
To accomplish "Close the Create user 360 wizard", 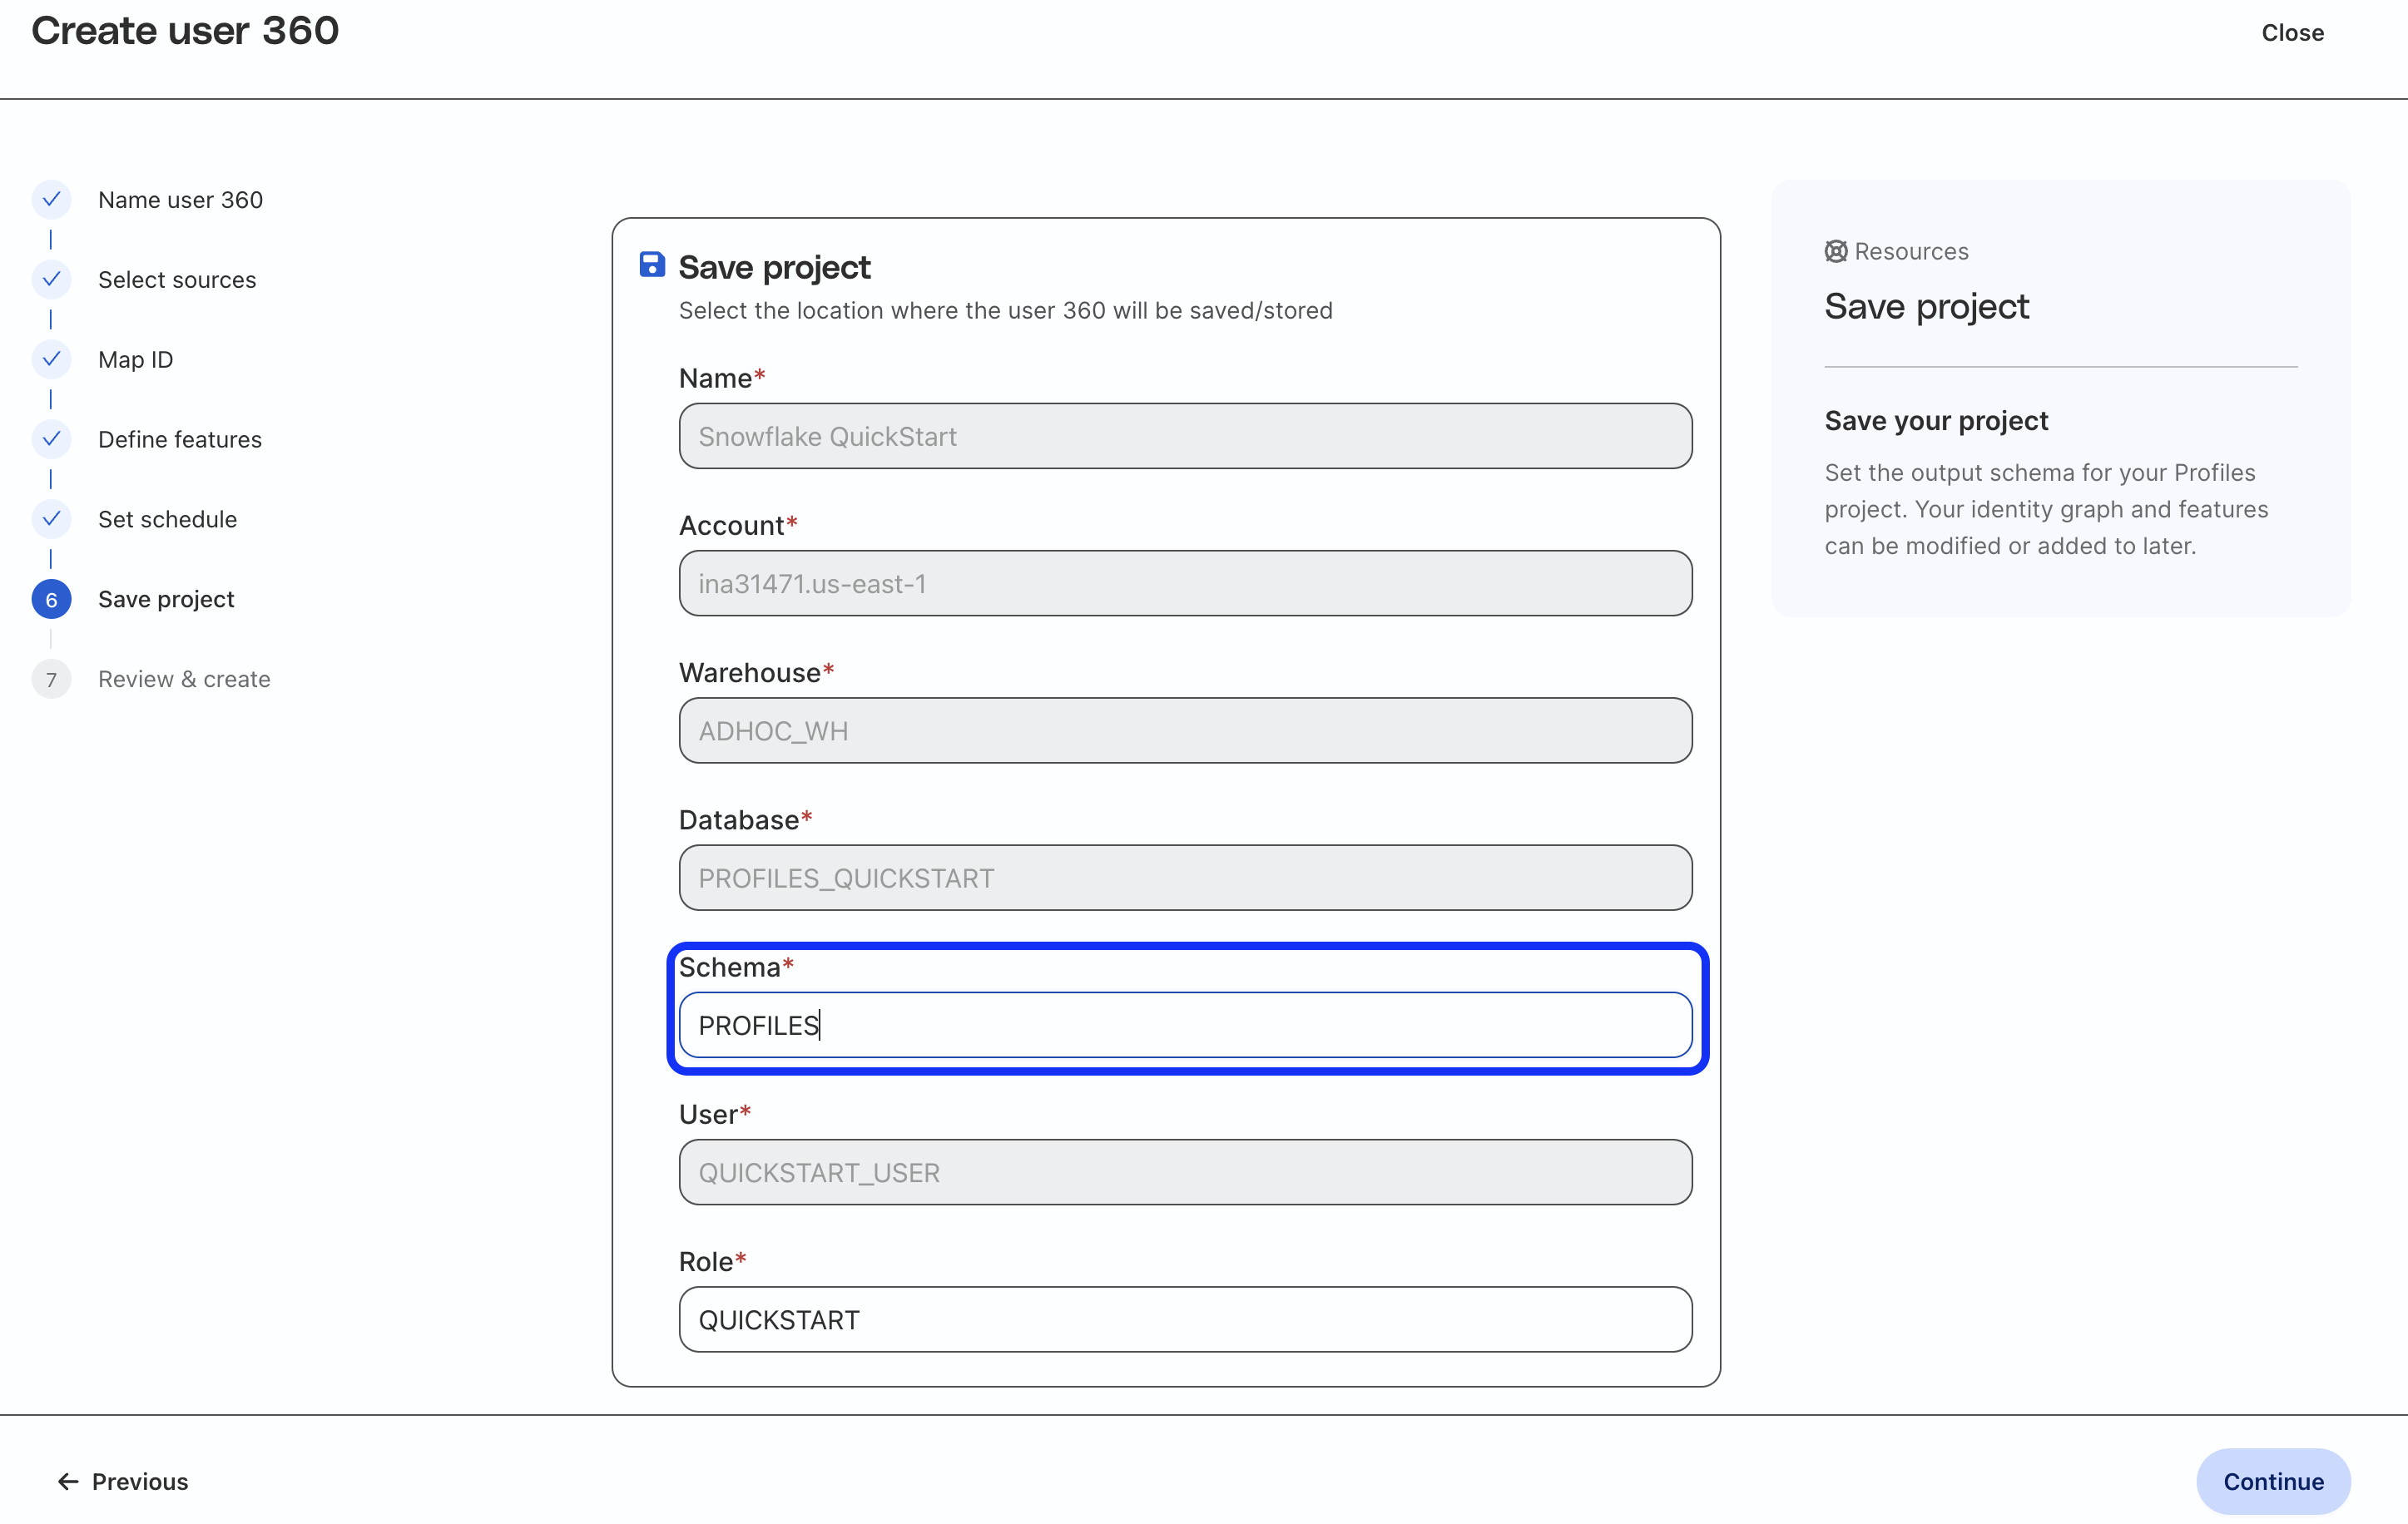I will point(2292,33).
